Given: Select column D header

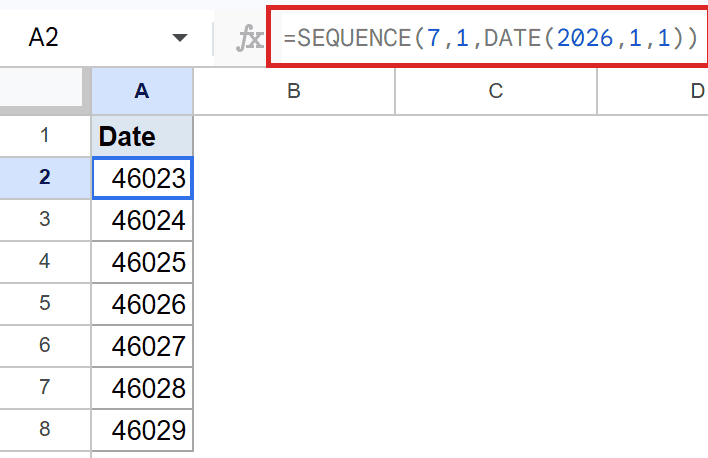Looking at the screenshot, I should click(653, 91).
